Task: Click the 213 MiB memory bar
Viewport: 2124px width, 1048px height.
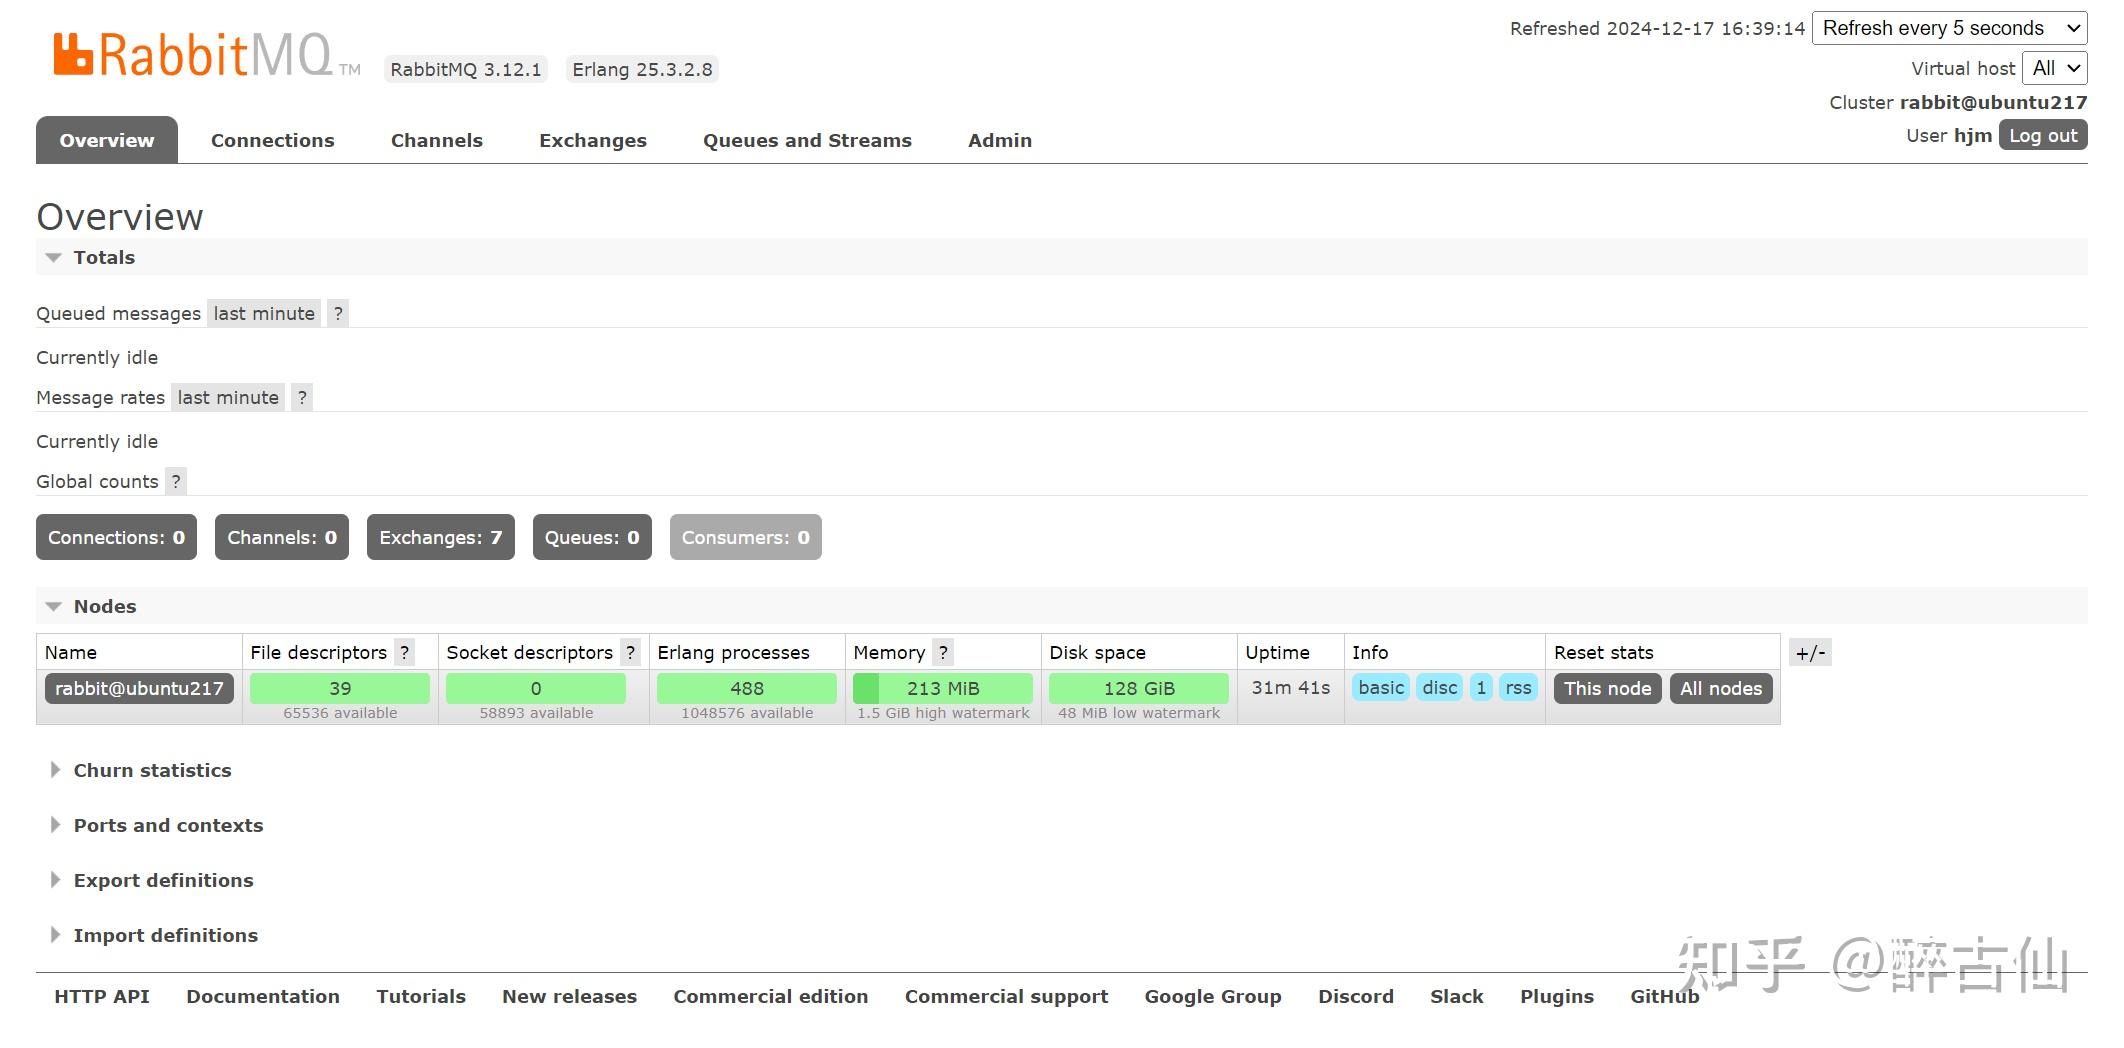Action: 943,688
